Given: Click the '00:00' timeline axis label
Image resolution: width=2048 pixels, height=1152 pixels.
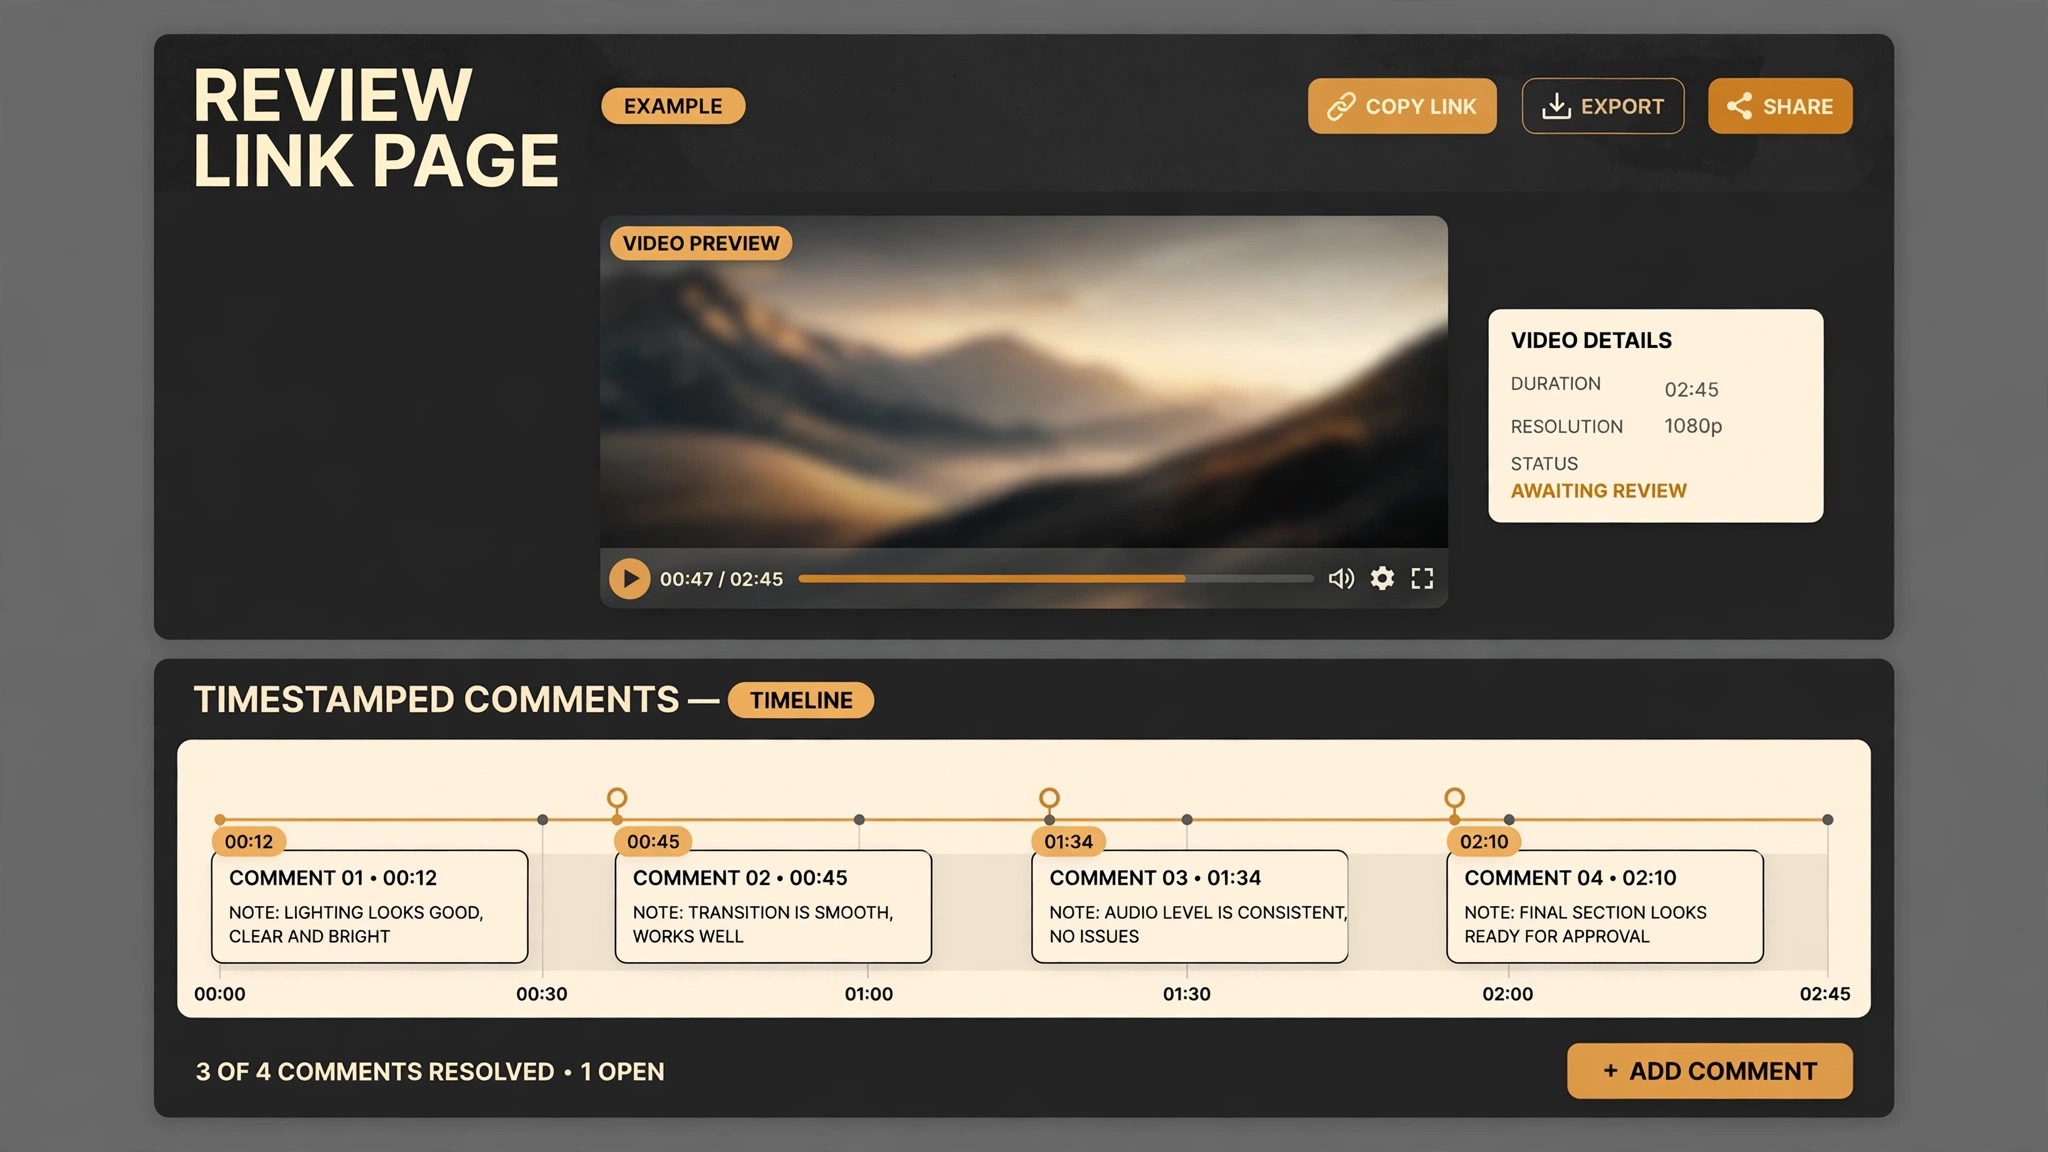Looking at the screenshot, I should pyautogui.click(x=220, y=994).
